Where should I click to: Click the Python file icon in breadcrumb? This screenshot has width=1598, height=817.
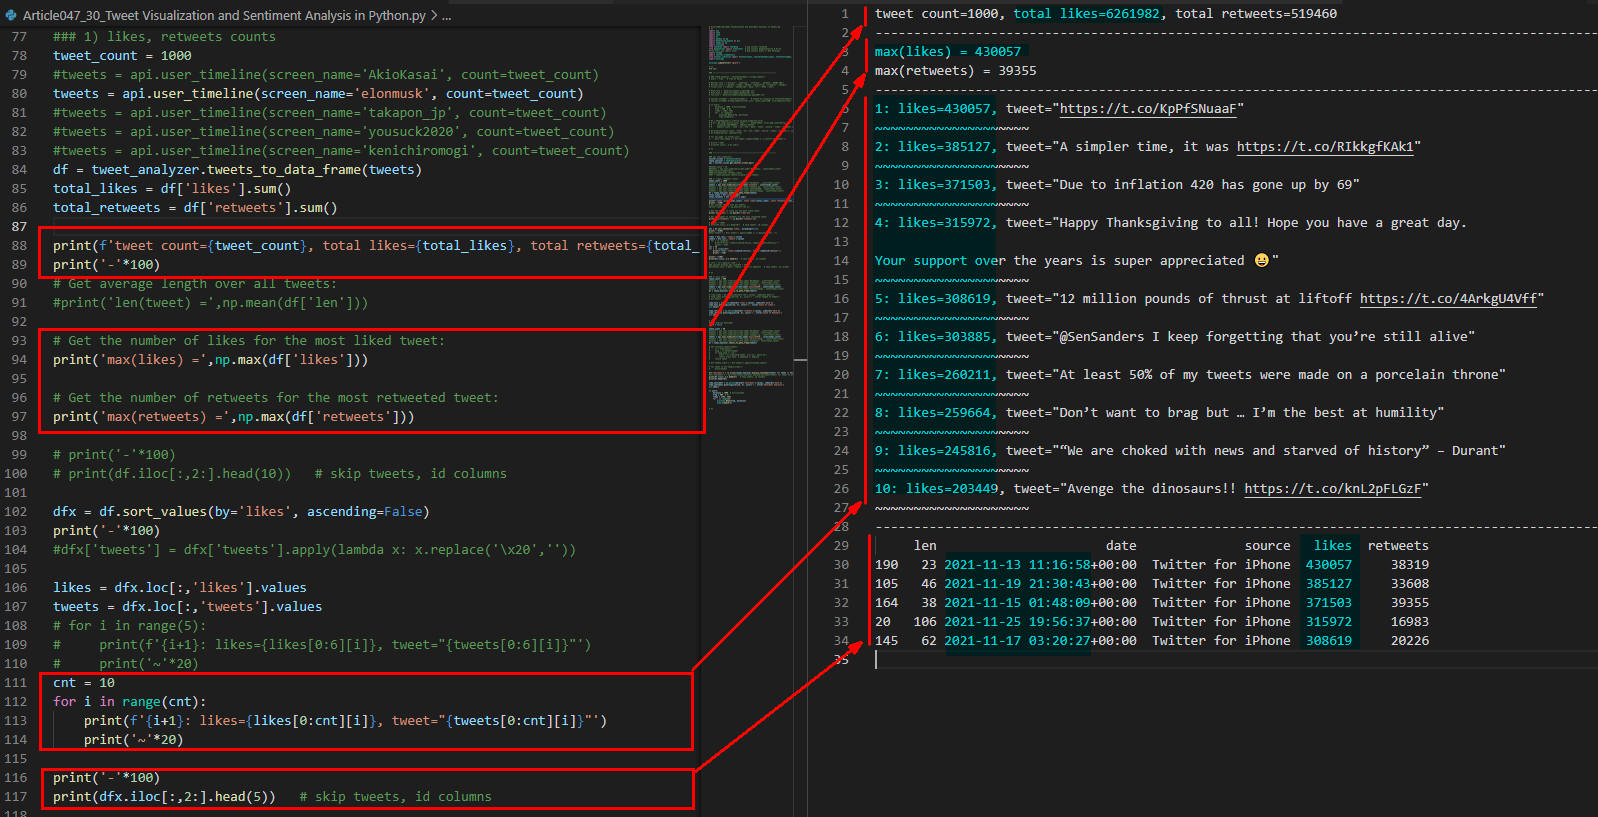point(11,15)
